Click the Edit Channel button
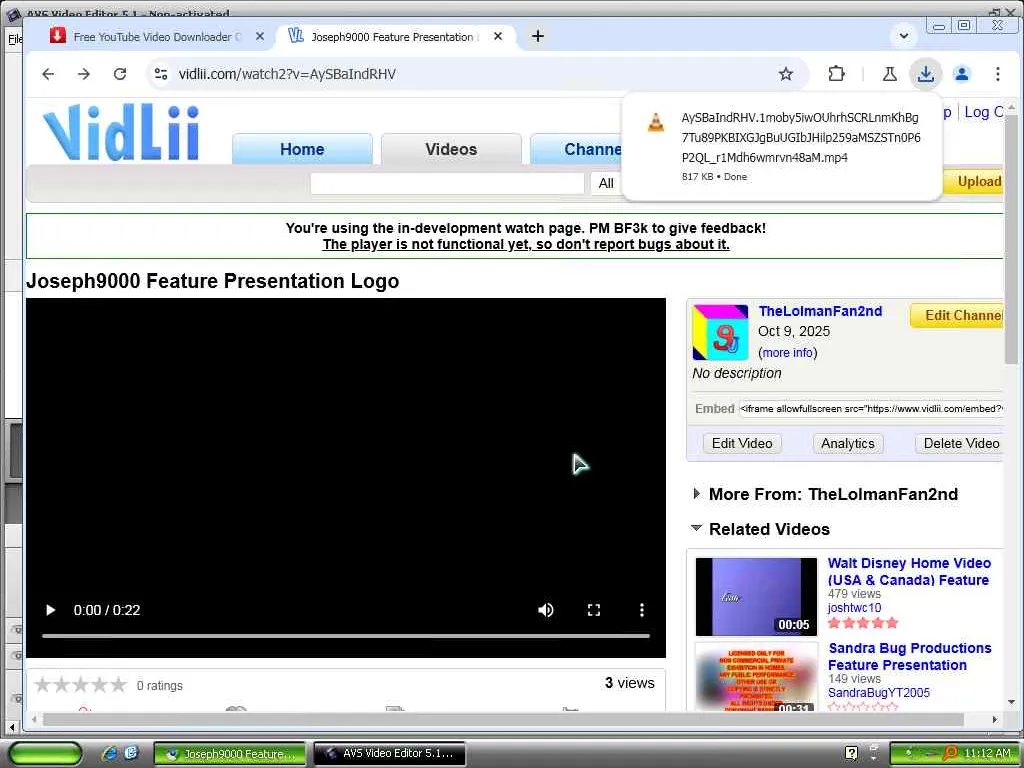The image size is (1024, 768). [x=957, y=315]
